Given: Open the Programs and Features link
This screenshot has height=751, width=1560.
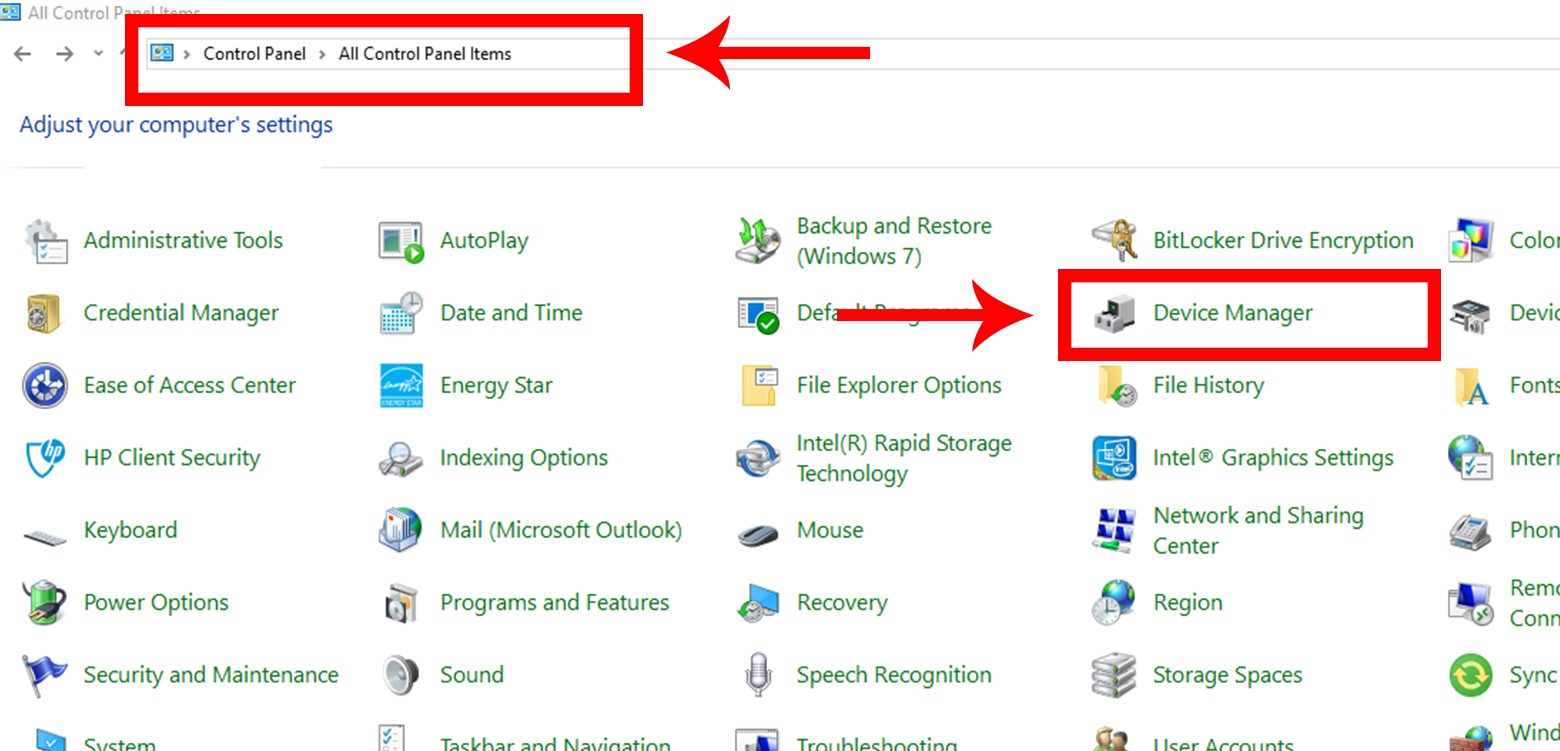Looking at the screenshot, I should click(x=554, y=603).
